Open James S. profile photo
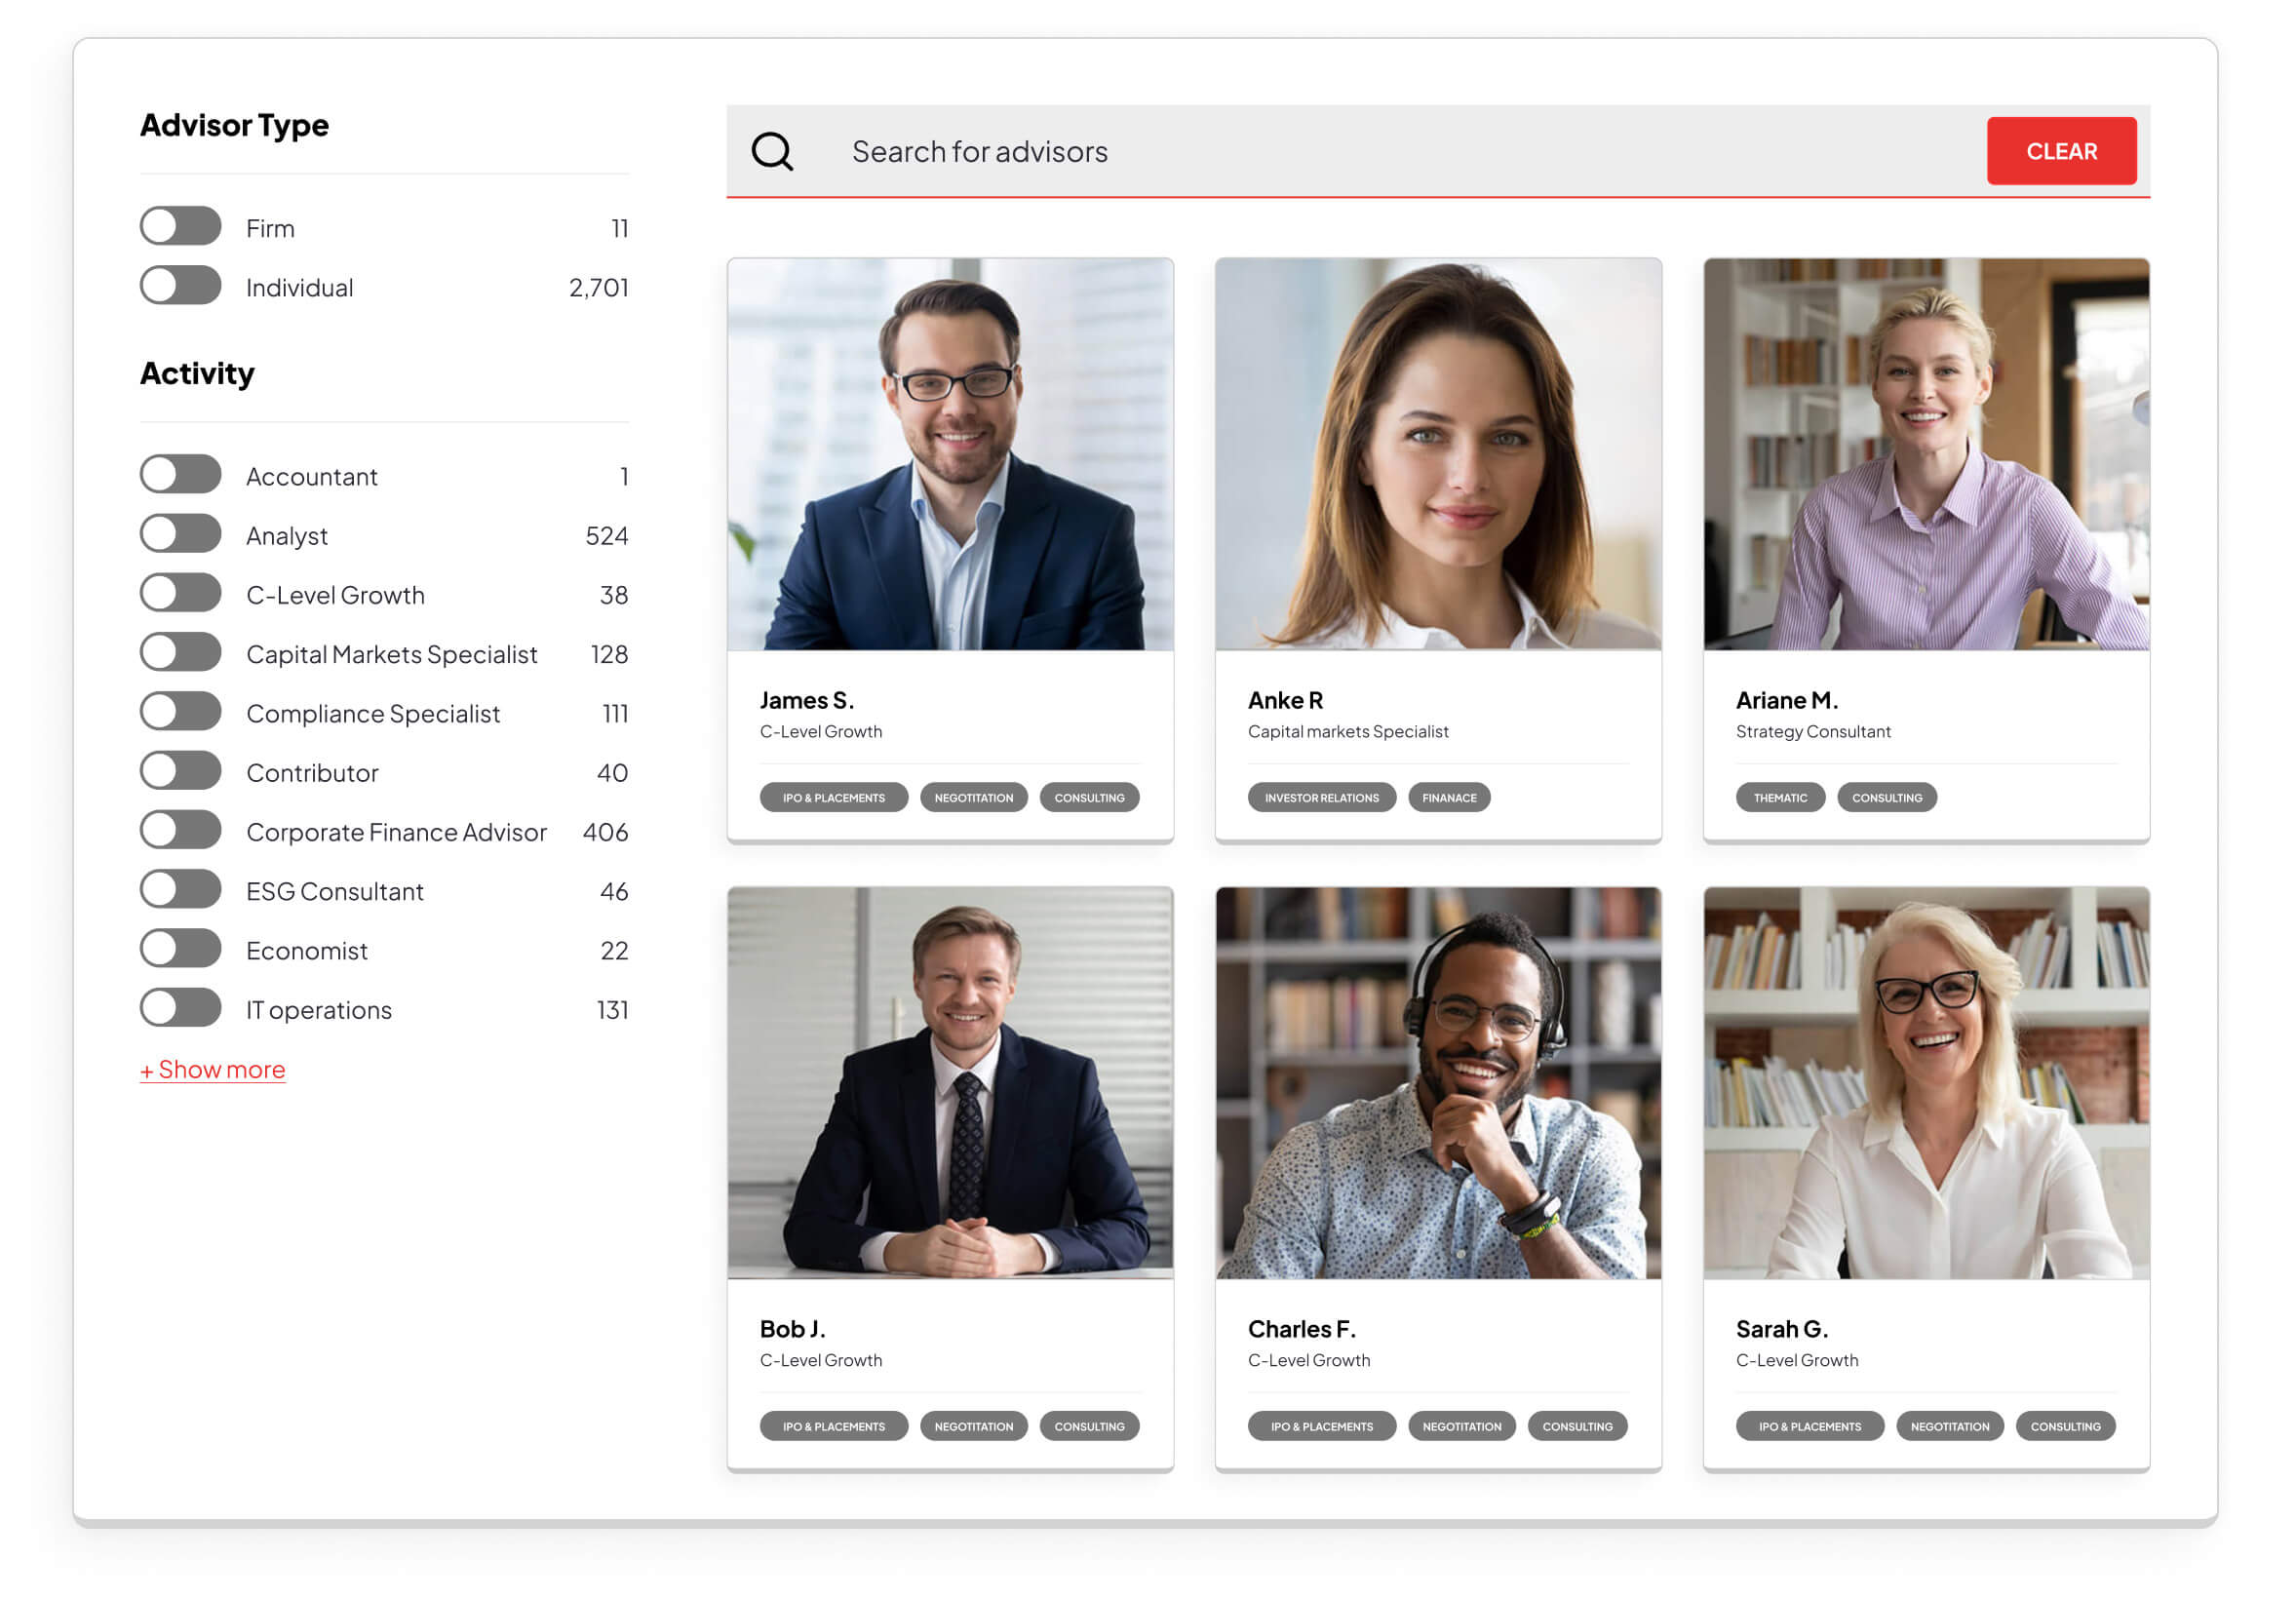Image resolution: width=2296 pixels, height=1600 pixels. [950, 455]
